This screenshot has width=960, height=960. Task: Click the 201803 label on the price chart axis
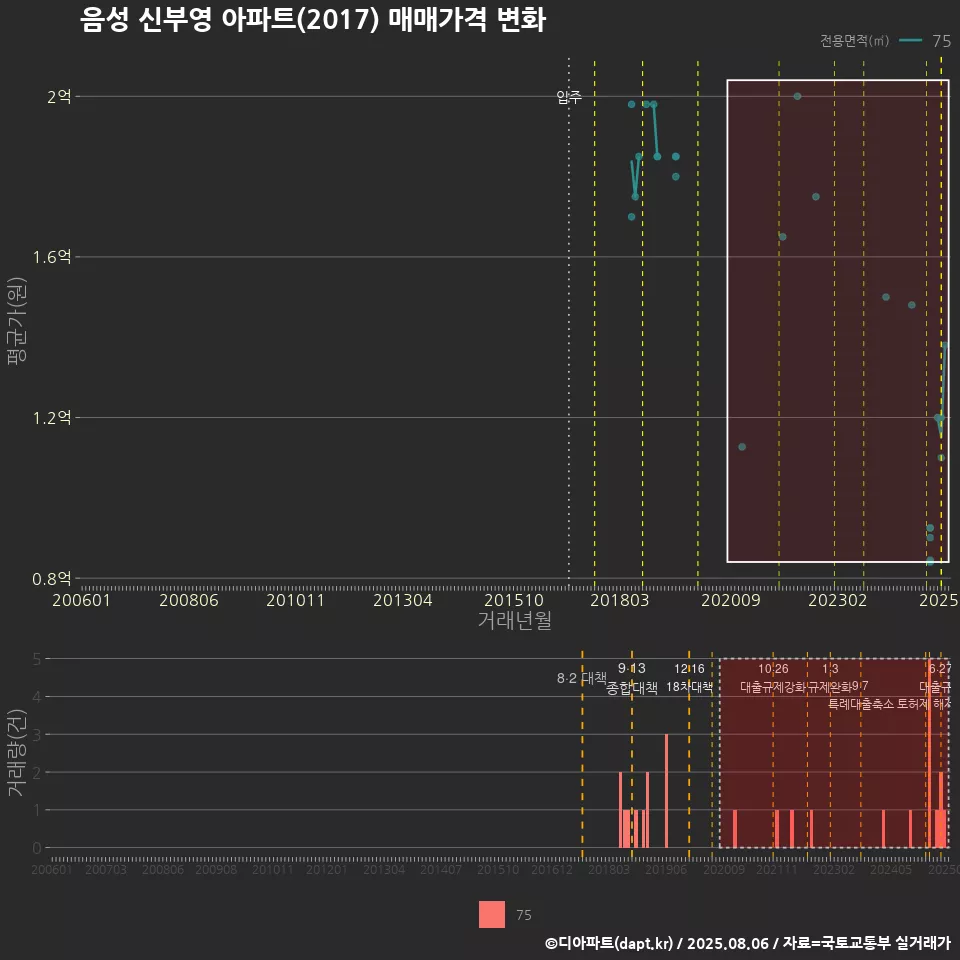coord(620,600)
